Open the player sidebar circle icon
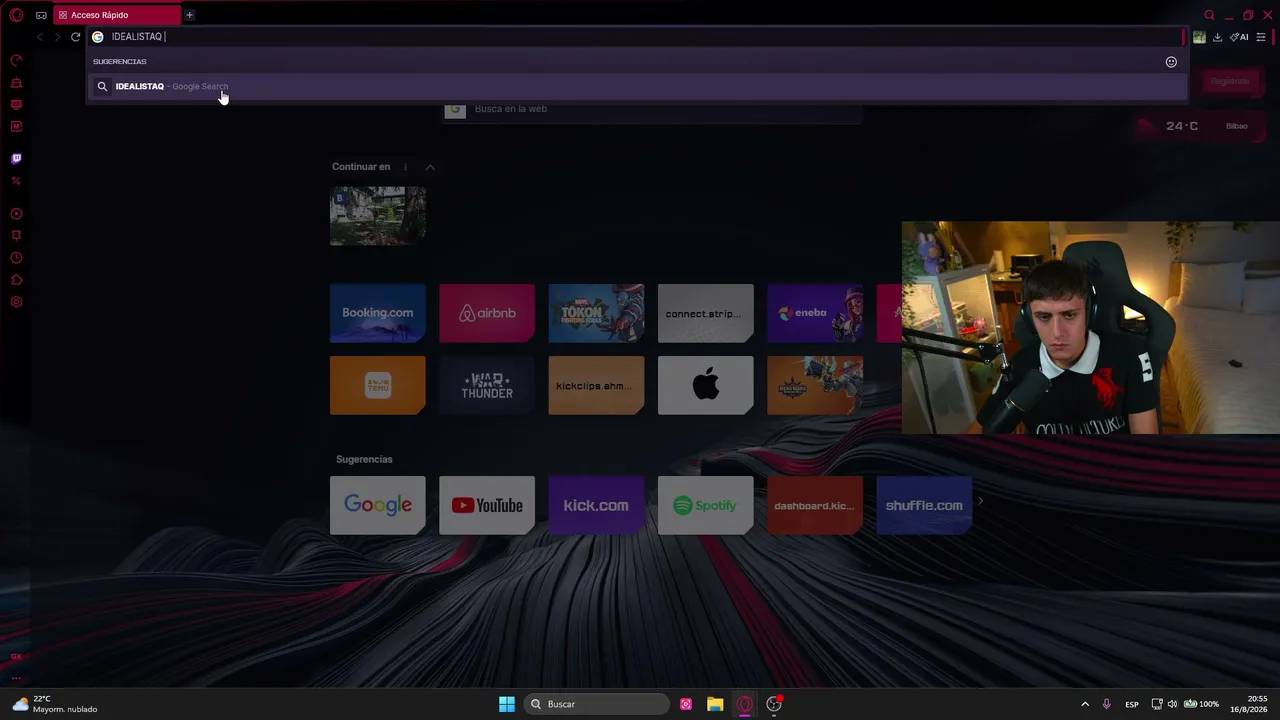 click(x=16, y=214)
